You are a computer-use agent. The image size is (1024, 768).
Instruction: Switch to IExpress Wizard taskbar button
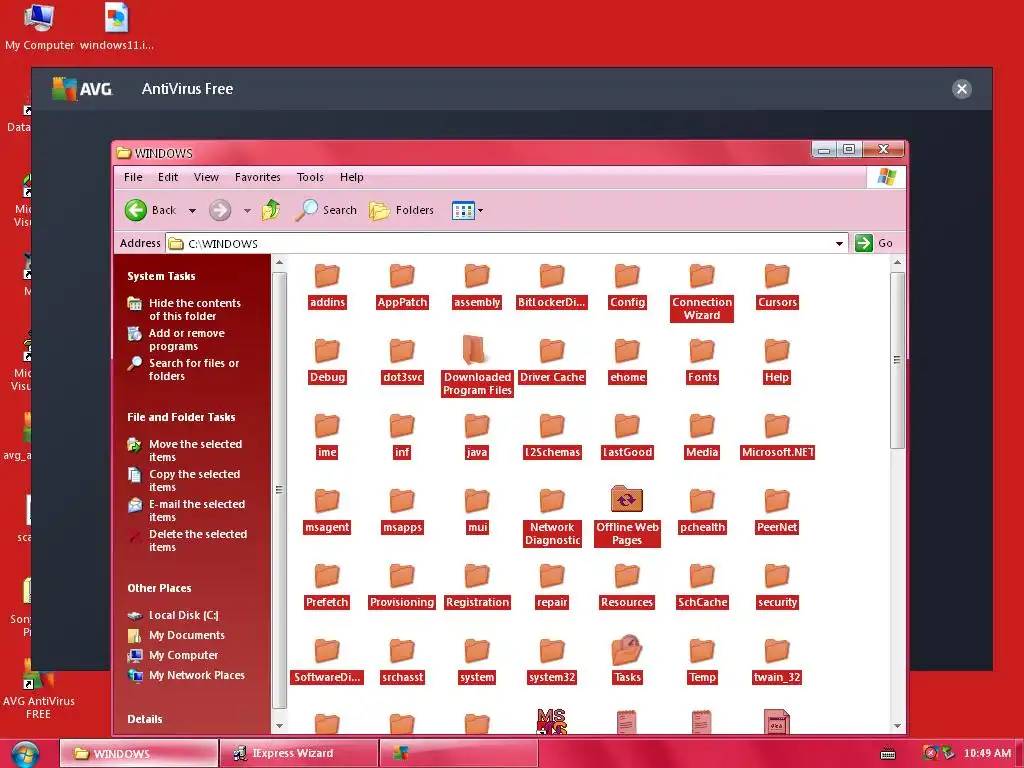click(x=298, y=753)
